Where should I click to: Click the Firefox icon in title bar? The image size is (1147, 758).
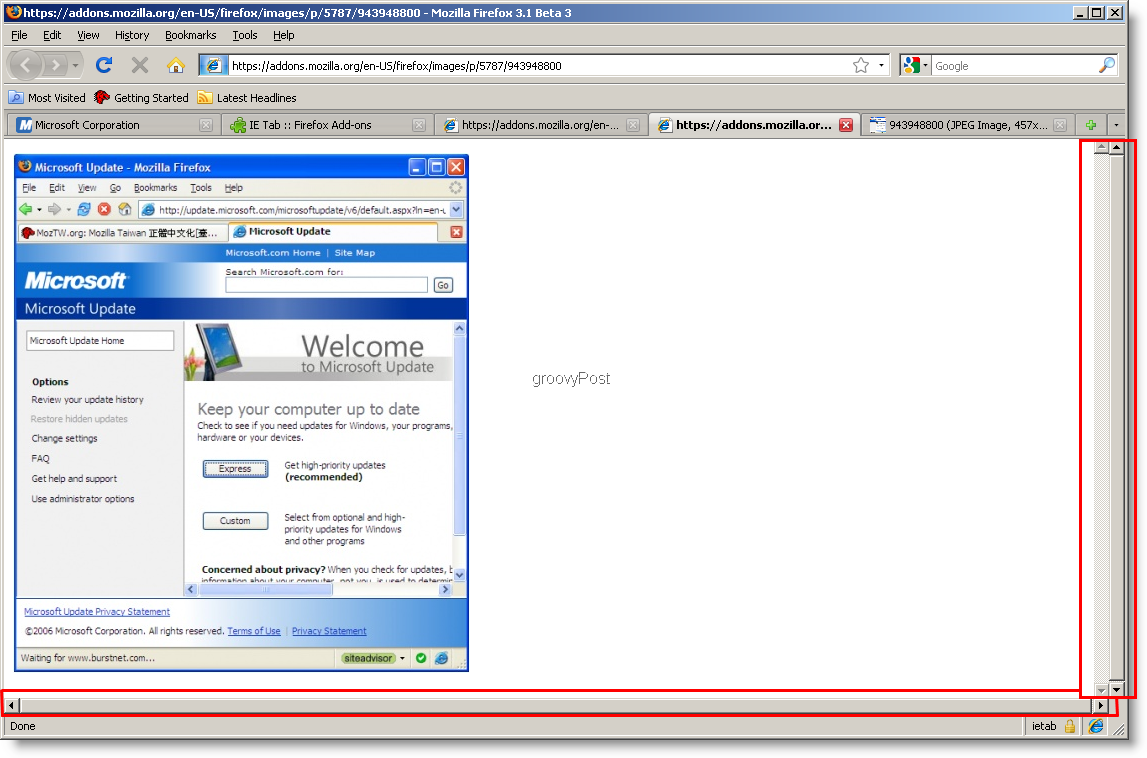point(14,12)
